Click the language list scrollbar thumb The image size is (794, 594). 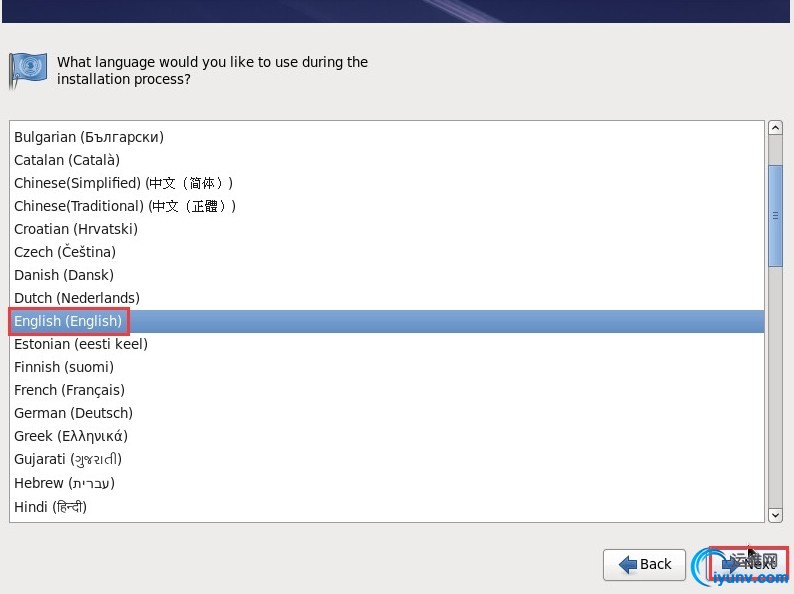coord(775,216)
